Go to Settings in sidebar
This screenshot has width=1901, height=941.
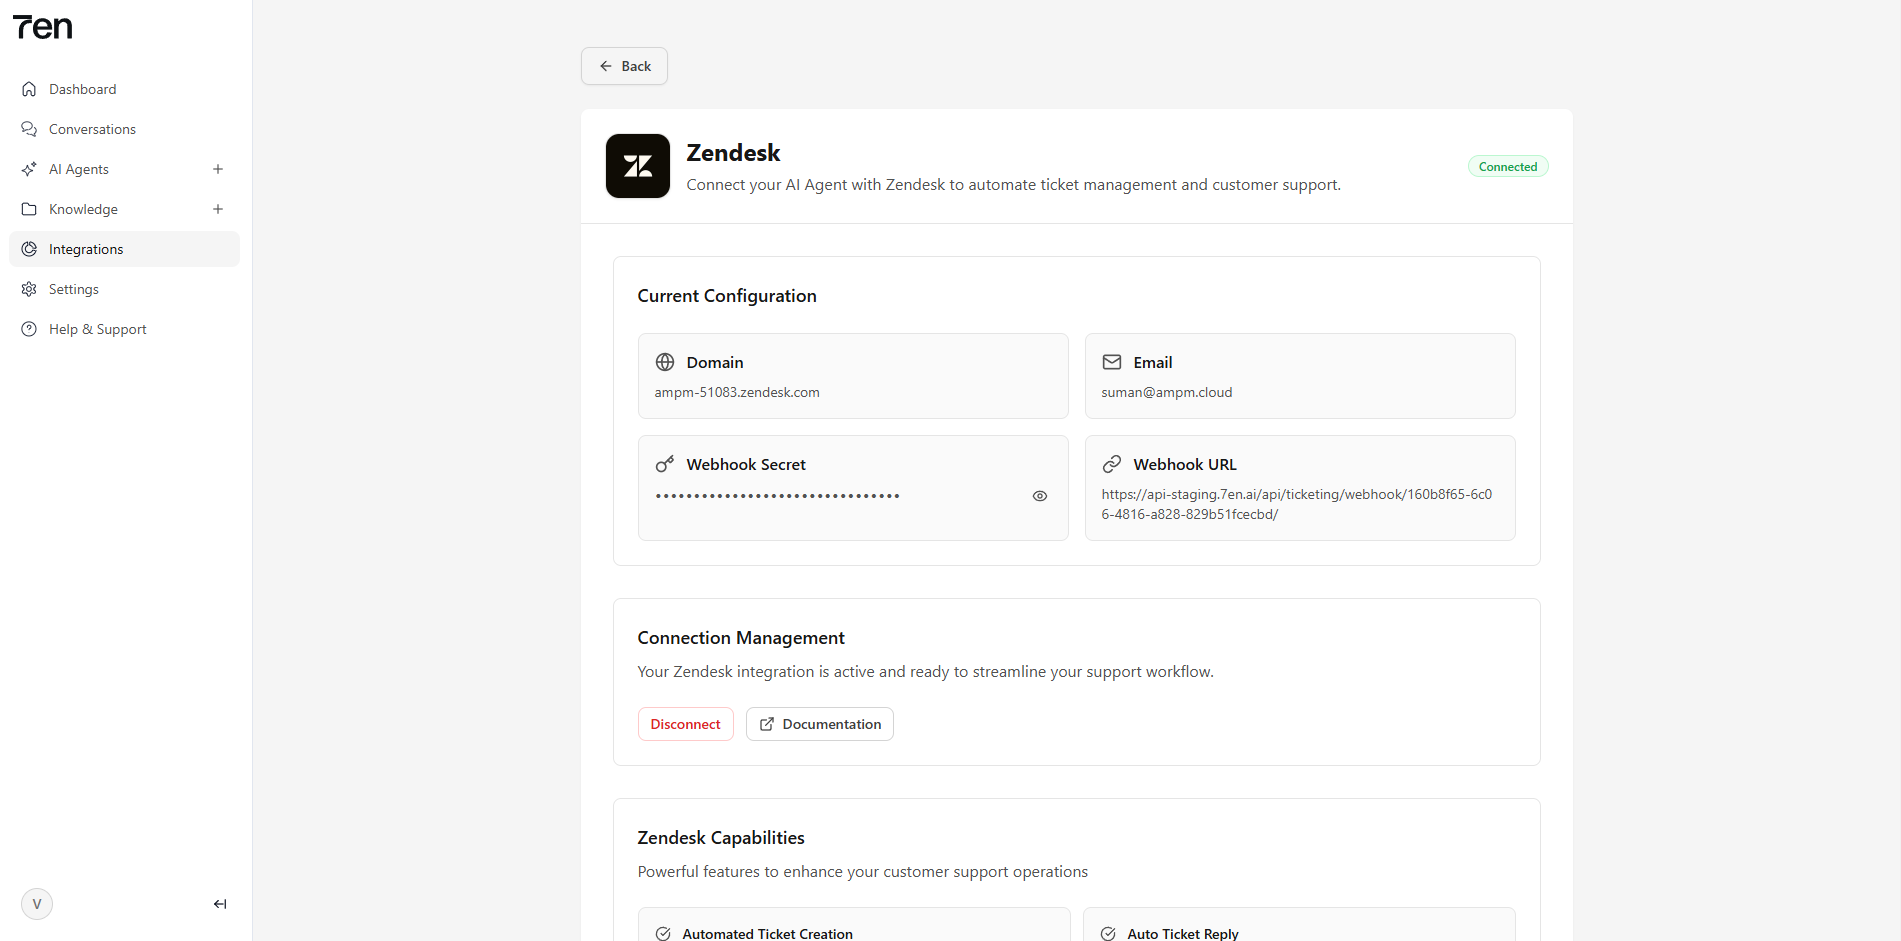[74, 289]
